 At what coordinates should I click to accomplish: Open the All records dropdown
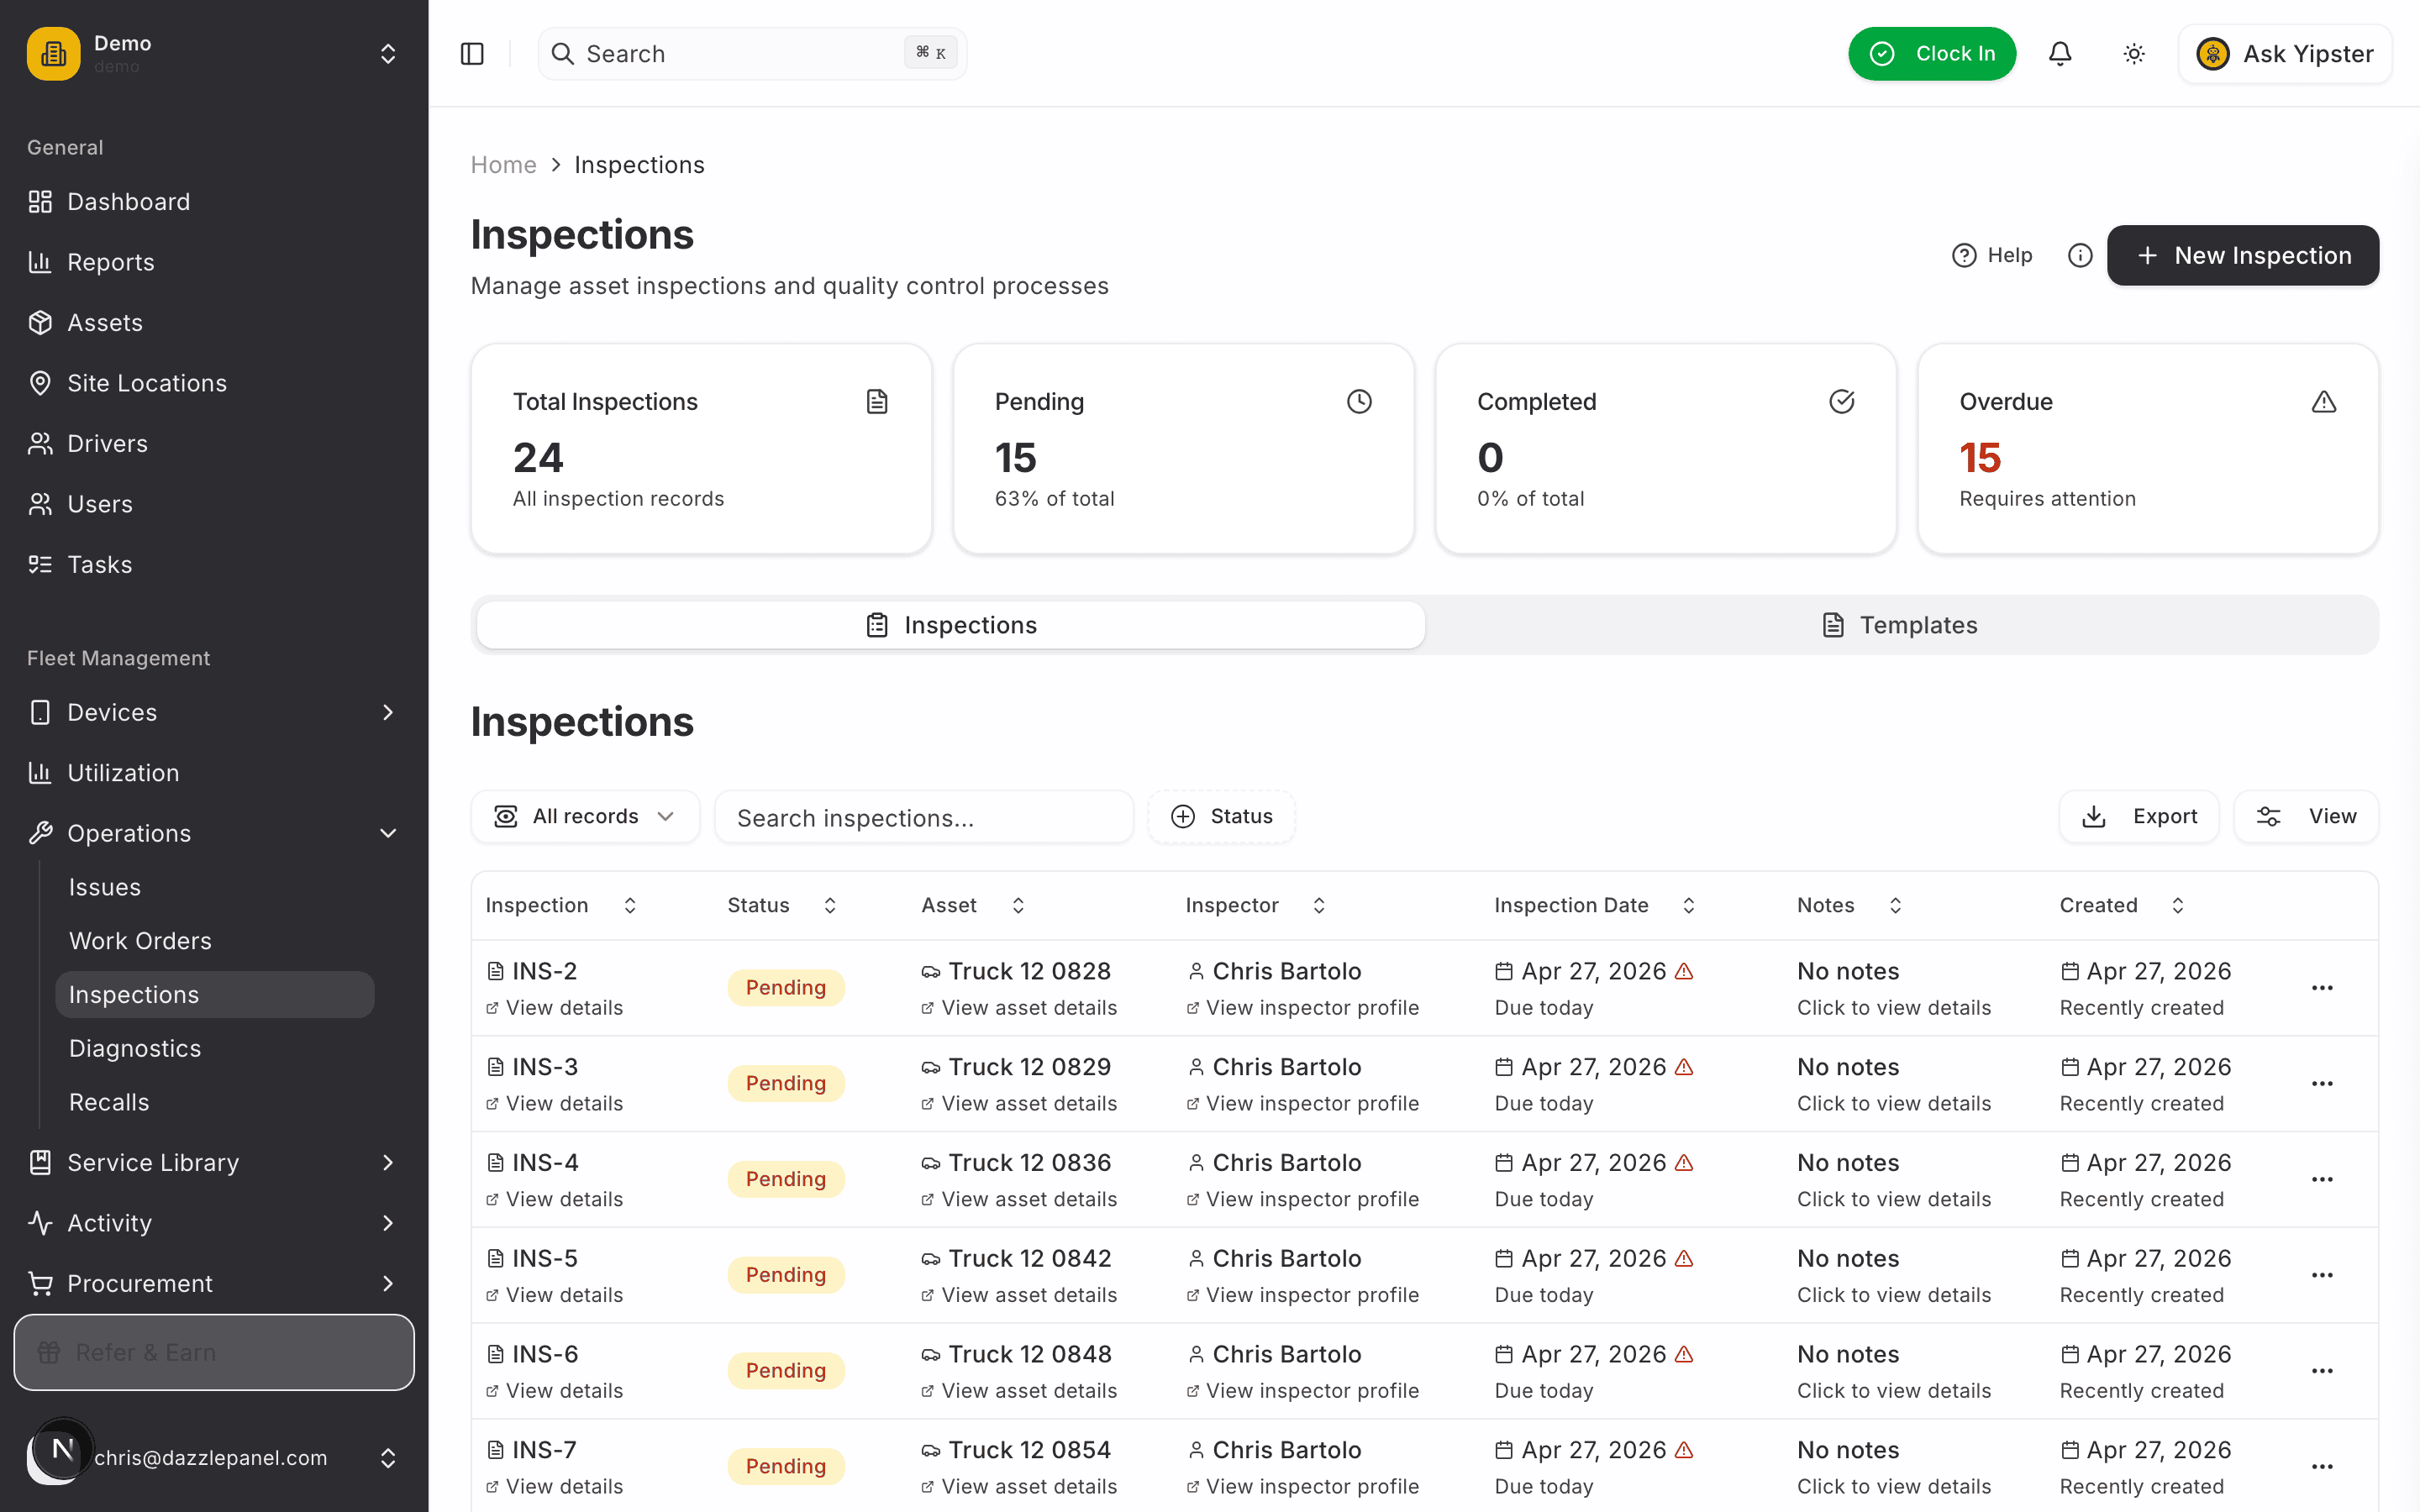pyautogui.click(x=585, y=817)
